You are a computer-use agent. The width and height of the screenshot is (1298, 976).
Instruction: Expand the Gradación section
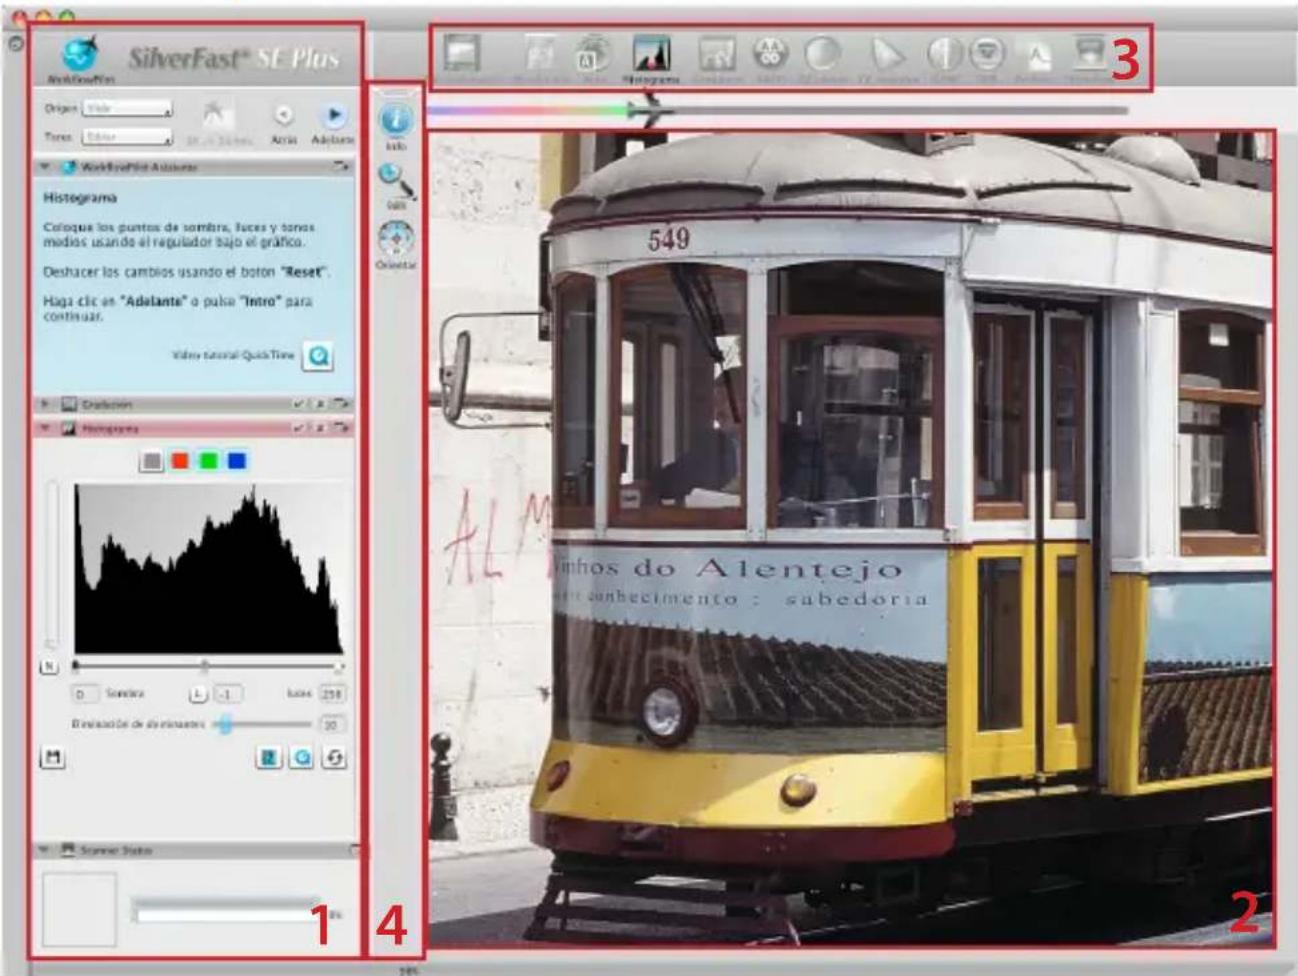pos(43,405)
